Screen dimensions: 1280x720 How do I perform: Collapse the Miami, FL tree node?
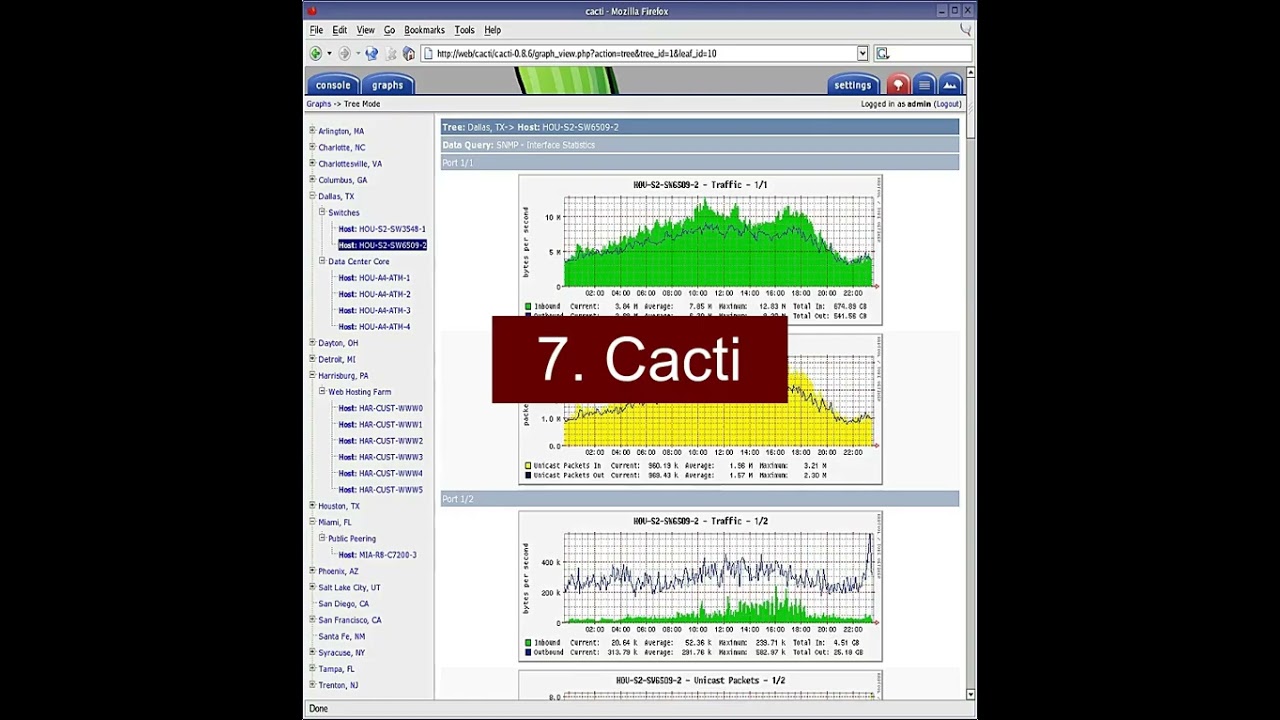pyautogui.click(x=312, y=522)
